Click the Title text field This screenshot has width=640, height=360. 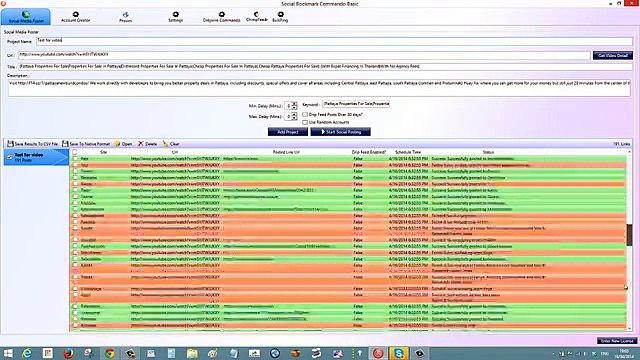click(325, 67)
